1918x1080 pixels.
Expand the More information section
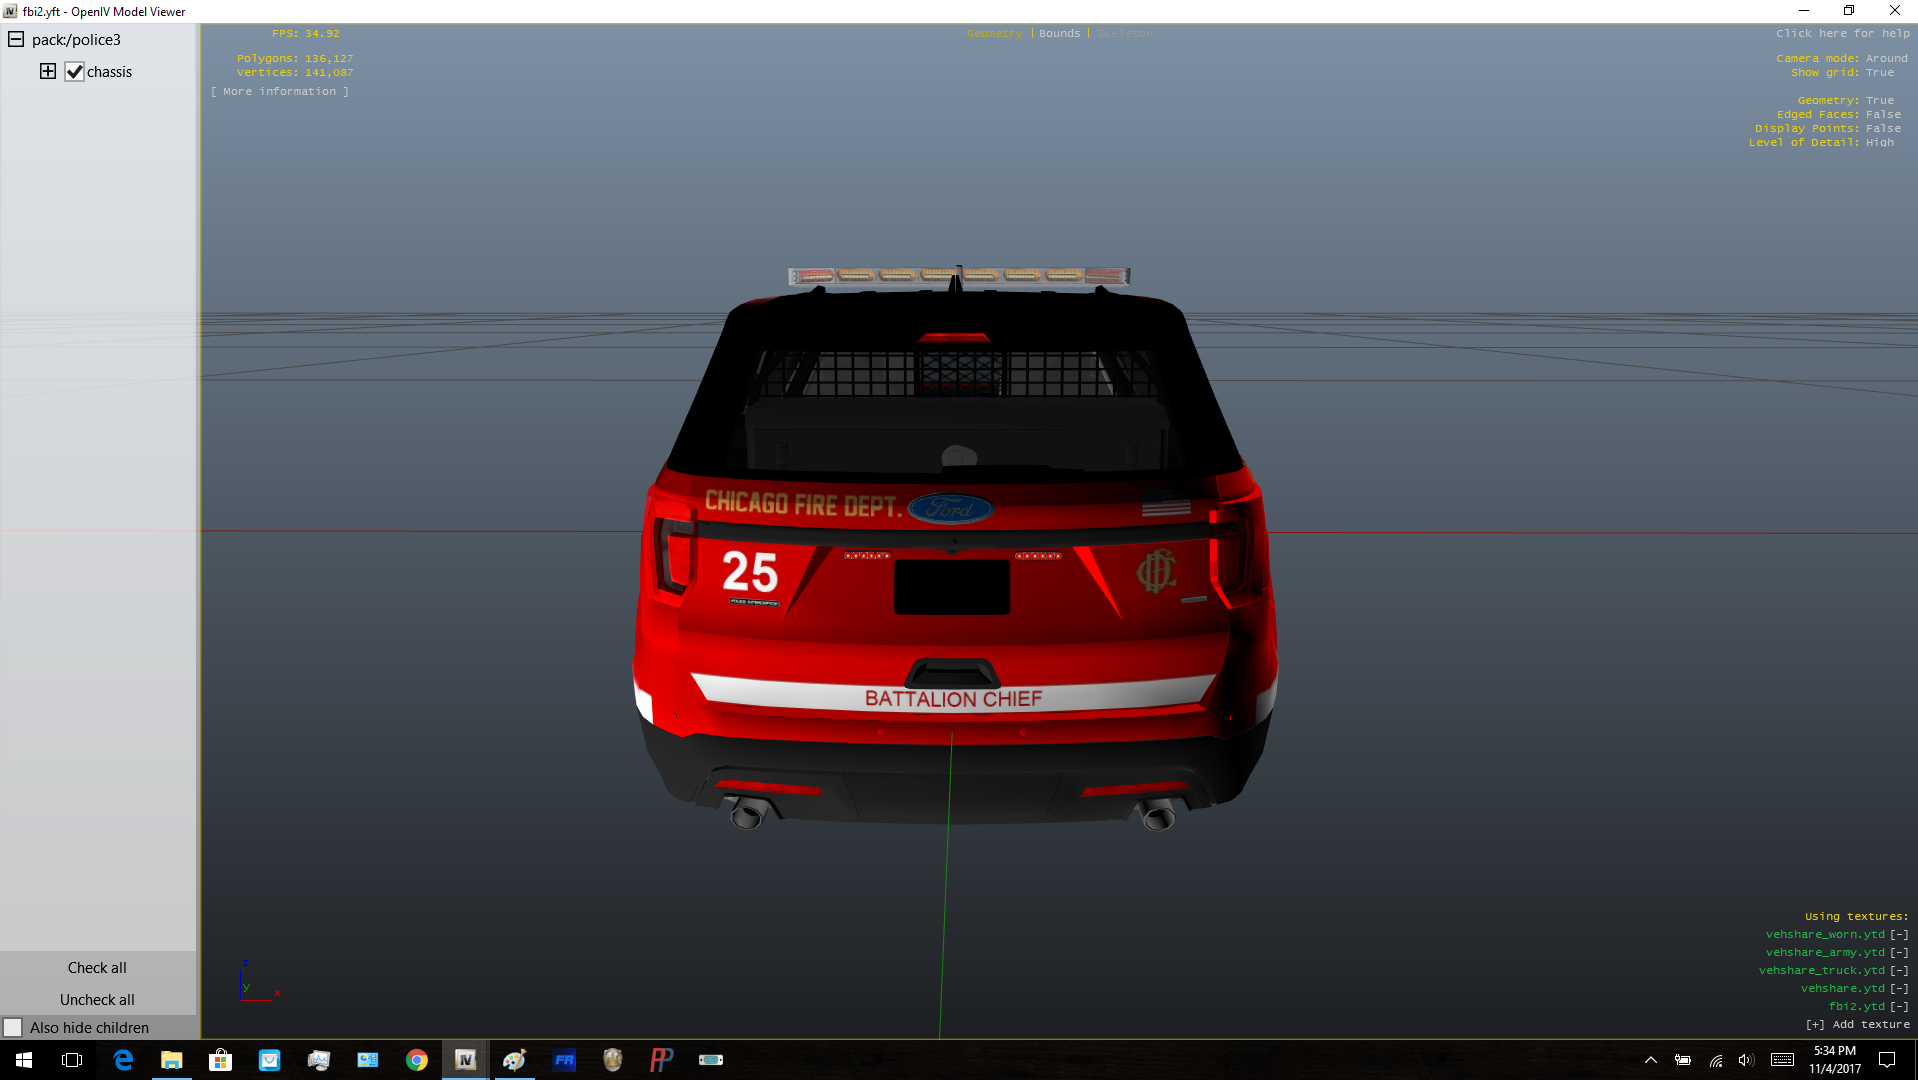280,92
